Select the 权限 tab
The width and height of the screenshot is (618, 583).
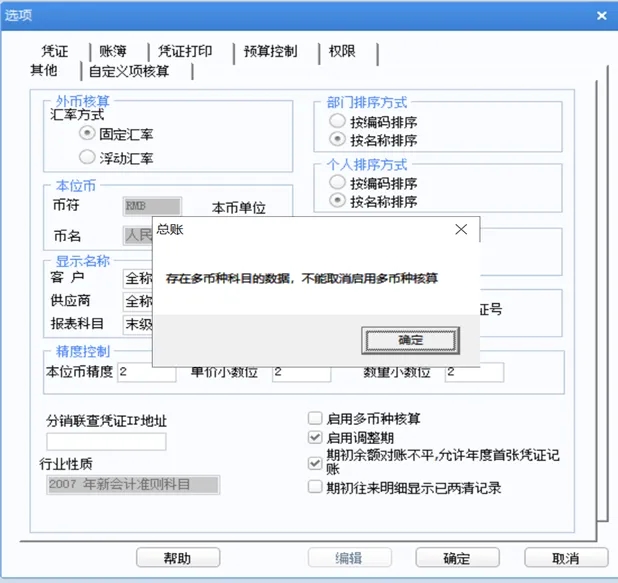point(342,51)
